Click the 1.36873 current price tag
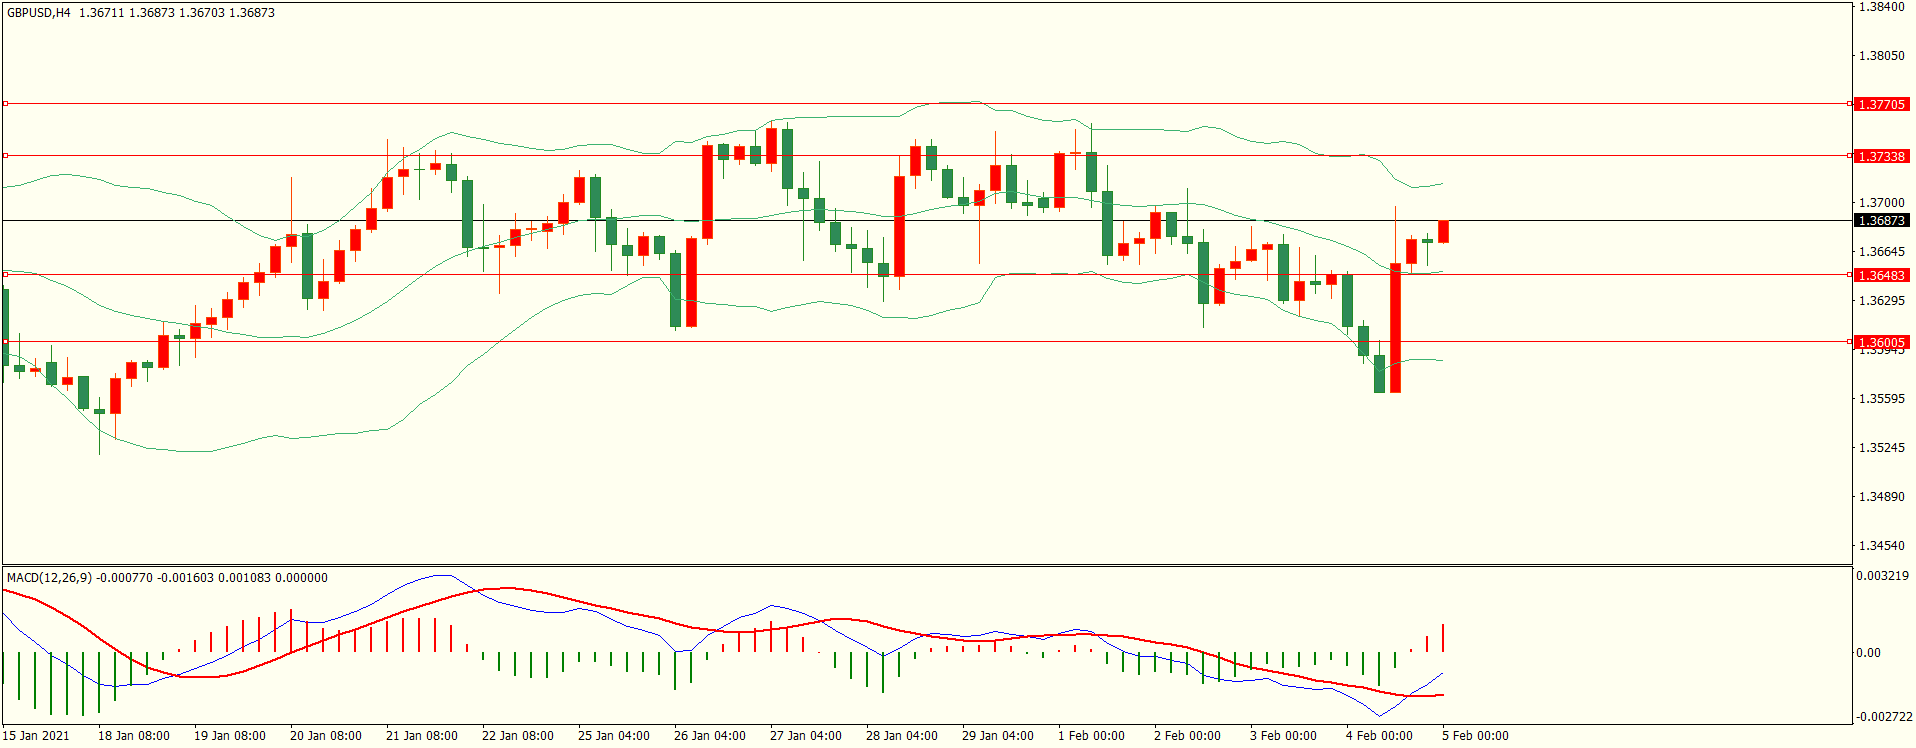Image resolution: width=1916 pixels, height=748 pixels. (1881, 220)
